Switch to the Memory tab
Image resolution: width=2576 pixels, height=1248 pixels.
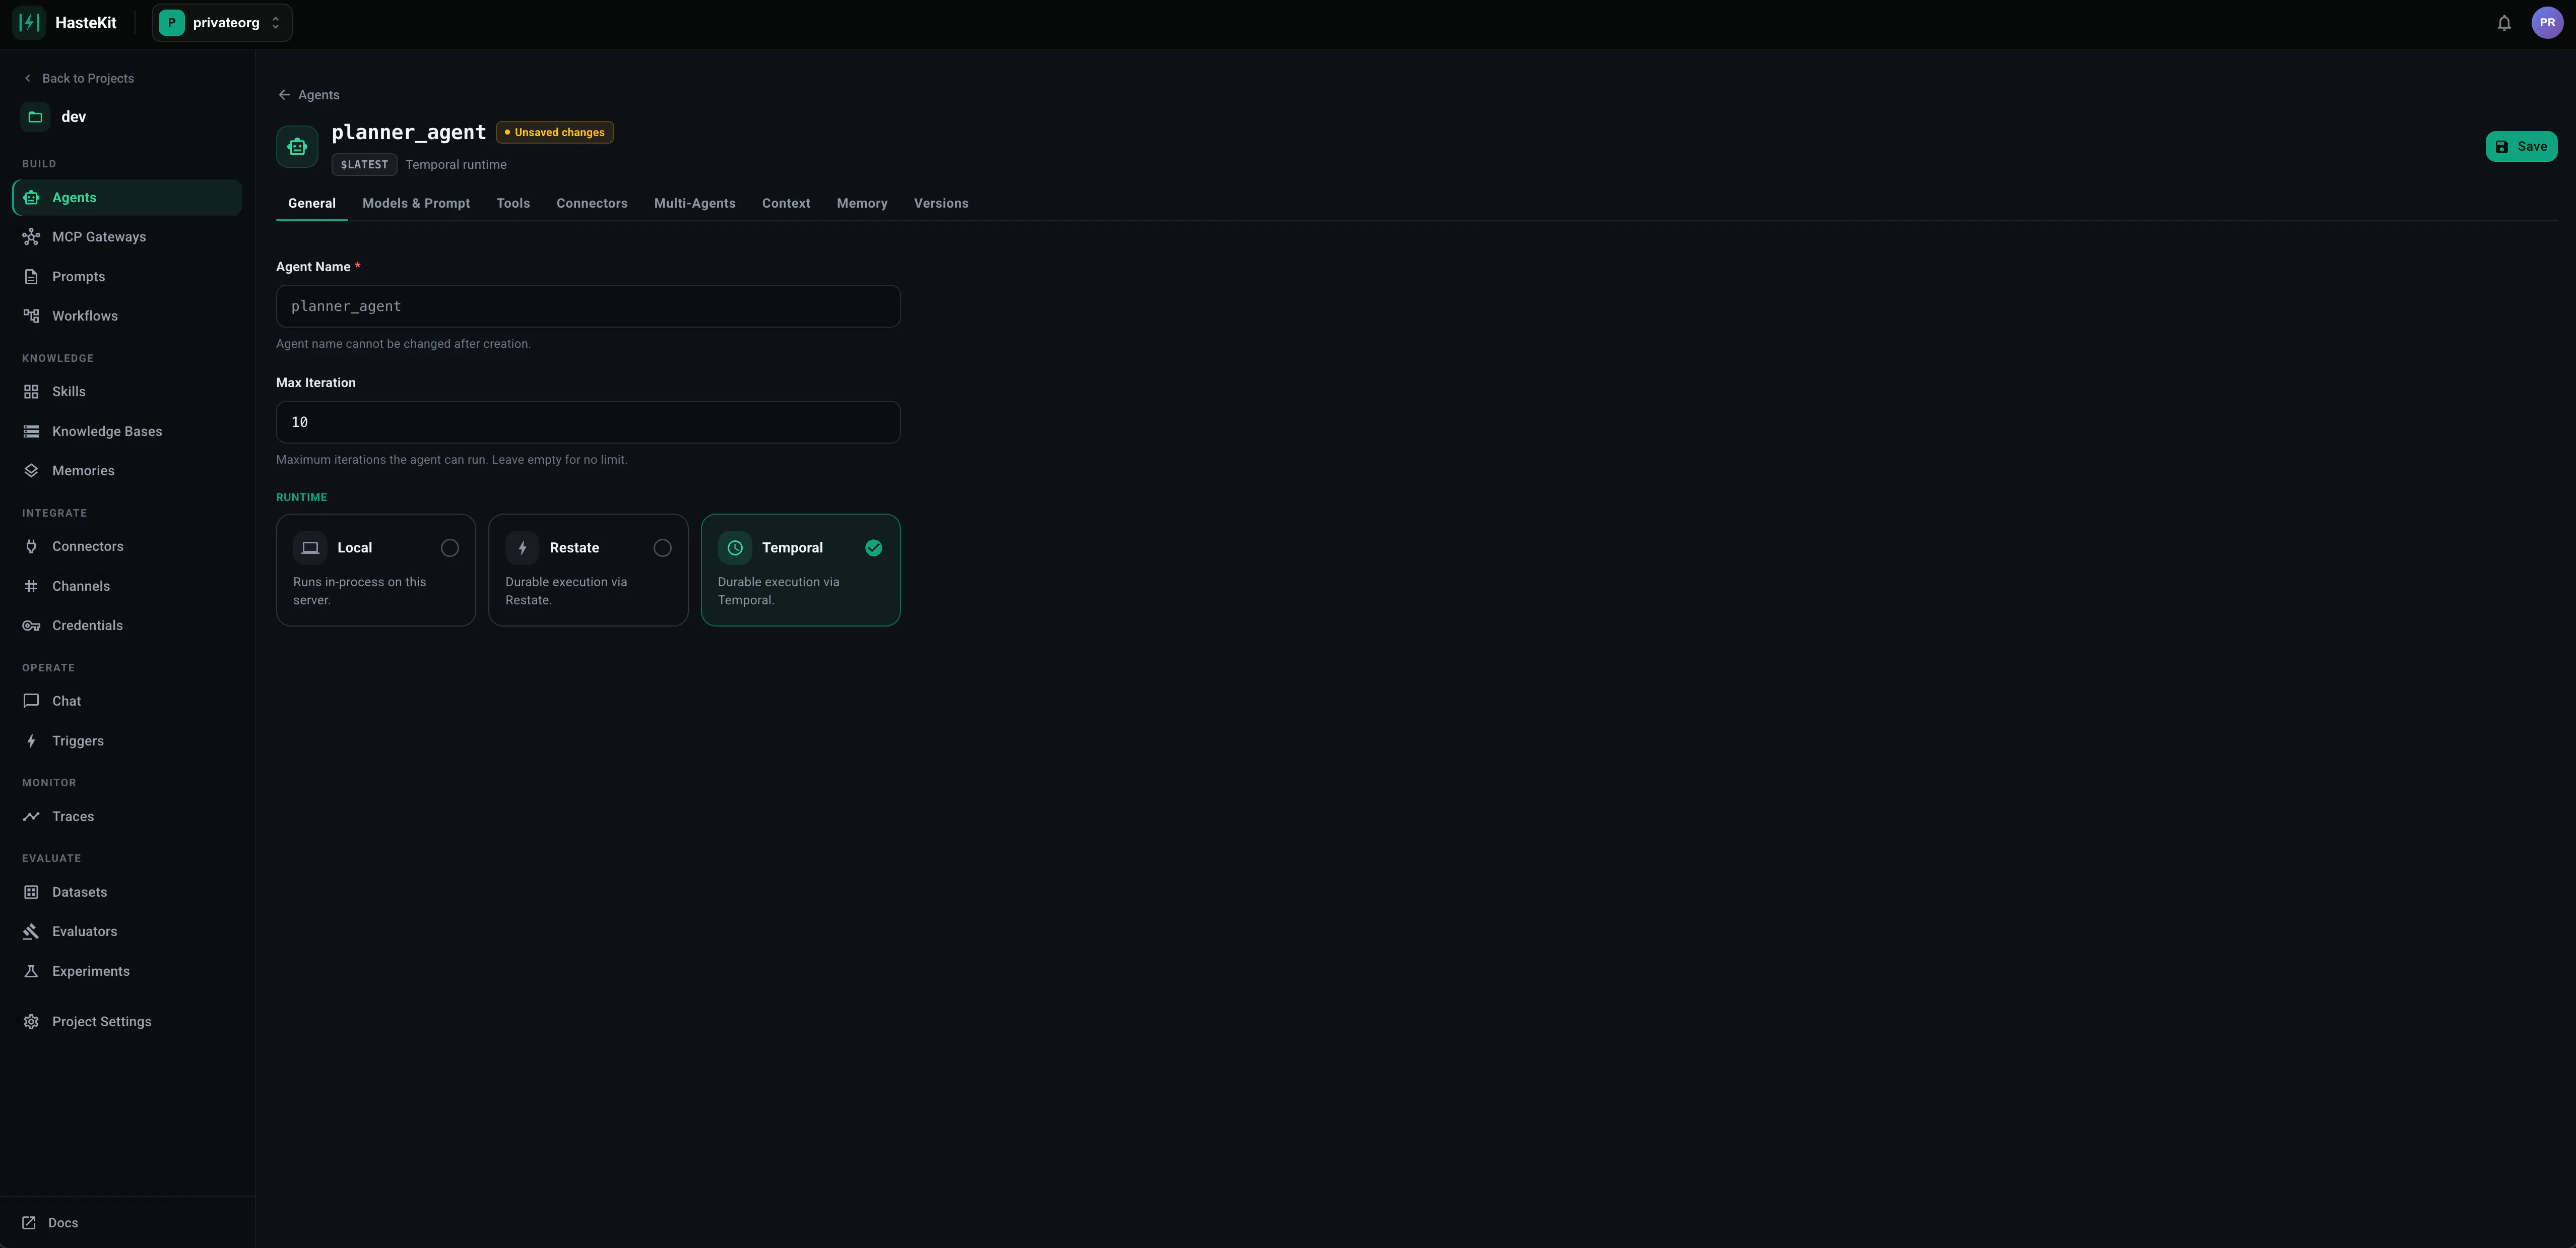[x=862, y=203]
